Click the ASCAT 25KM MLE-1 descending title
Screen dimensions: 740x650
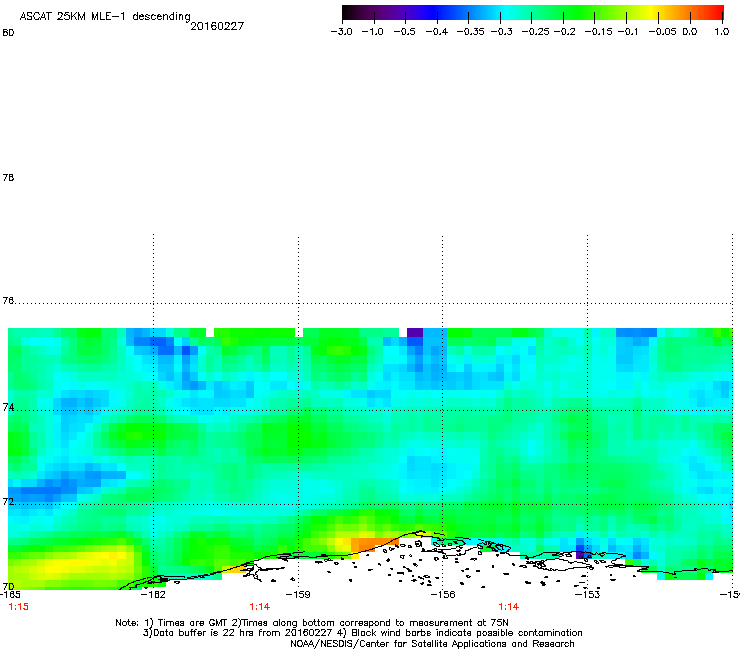(x=105, y=17)
